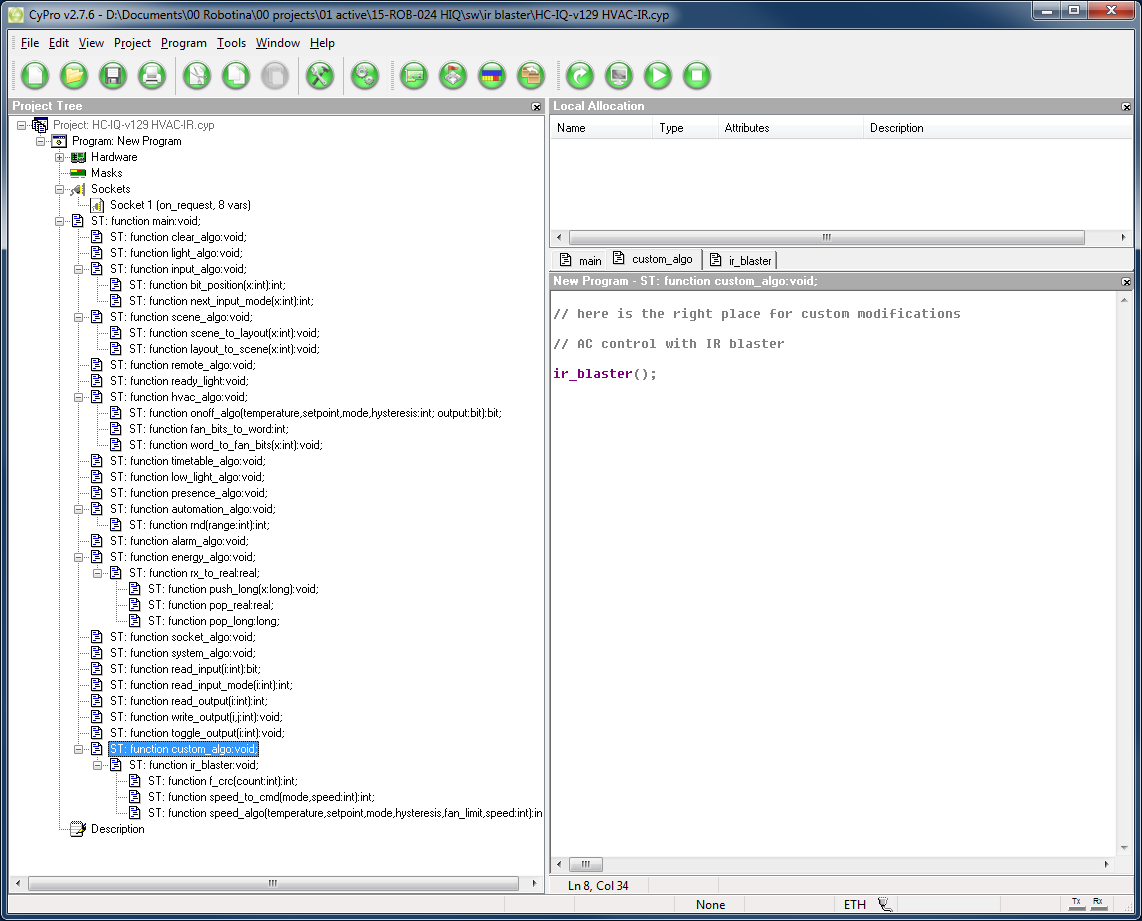Close the Local Allocation panel

[x=1126, y=107]
